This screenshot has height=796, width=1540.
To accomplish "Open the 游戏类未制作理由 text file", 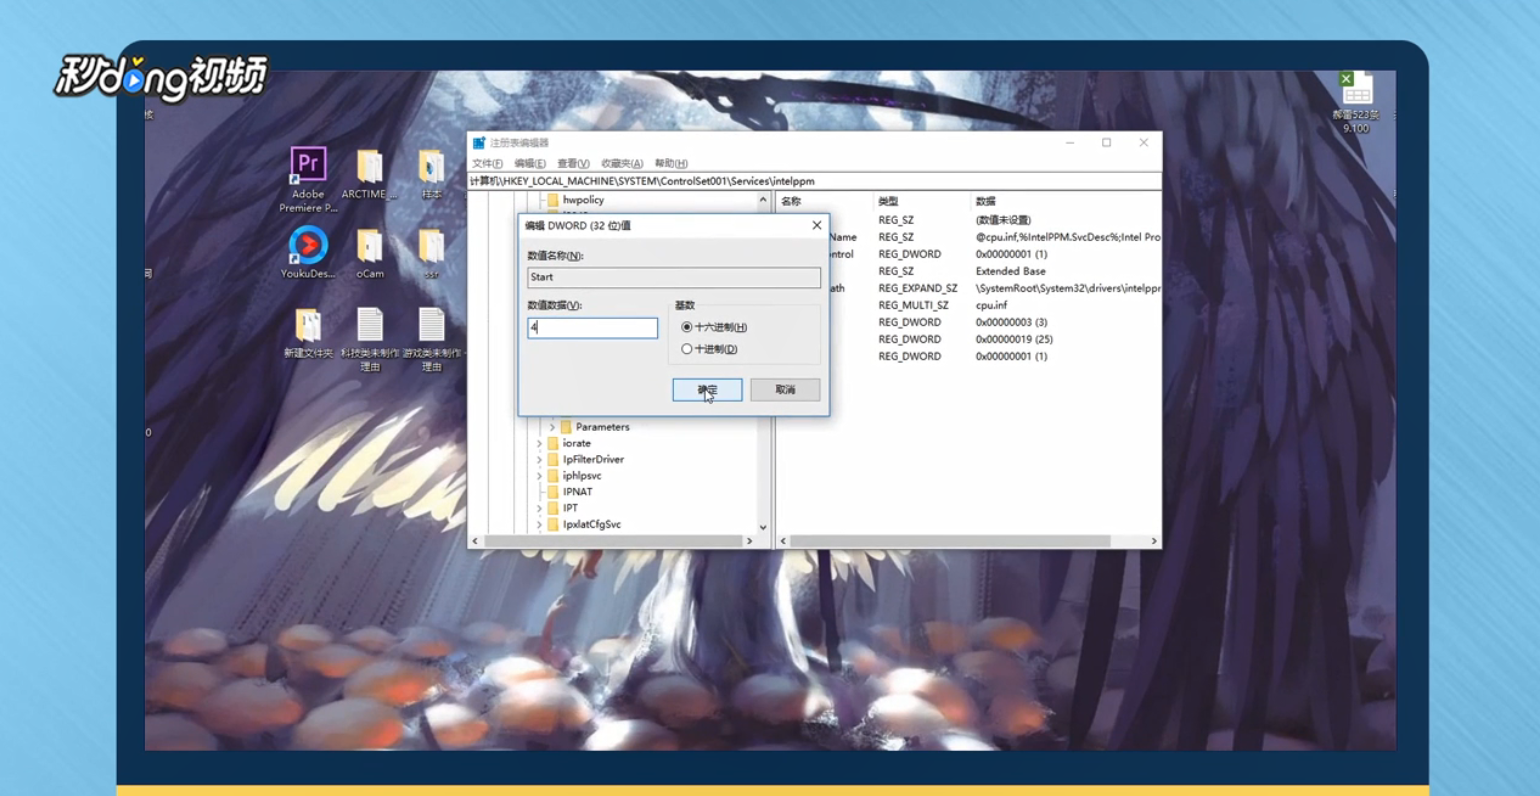I will [x=432, y=339].
